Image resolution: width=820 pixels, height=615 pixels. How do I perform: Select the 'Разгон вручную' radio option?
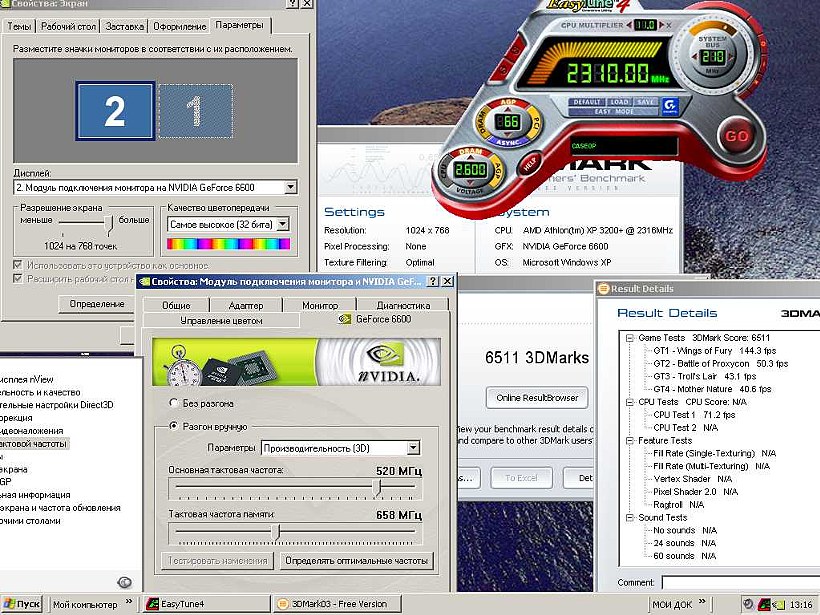pyautogui.click(x=174, y=427)
